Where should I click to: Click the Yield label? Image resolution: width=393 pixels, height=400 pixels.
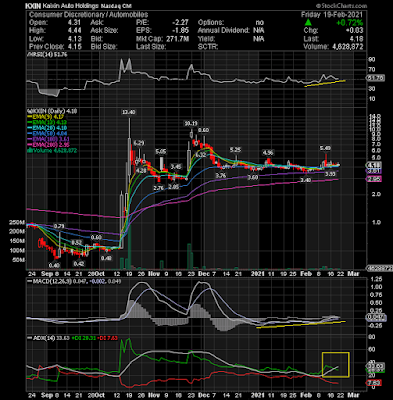coord(206,39)
